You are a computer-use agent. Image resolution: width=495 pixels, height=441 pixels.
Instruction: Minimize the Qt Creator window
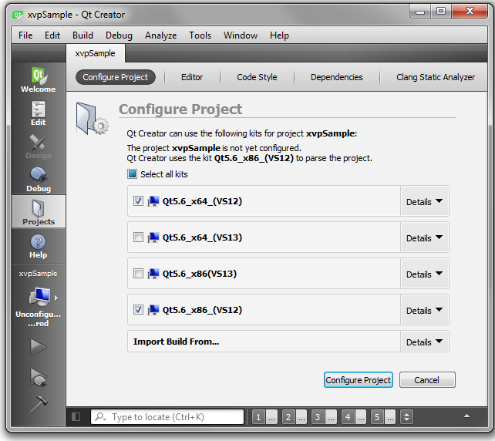click(x=420, y=12)
